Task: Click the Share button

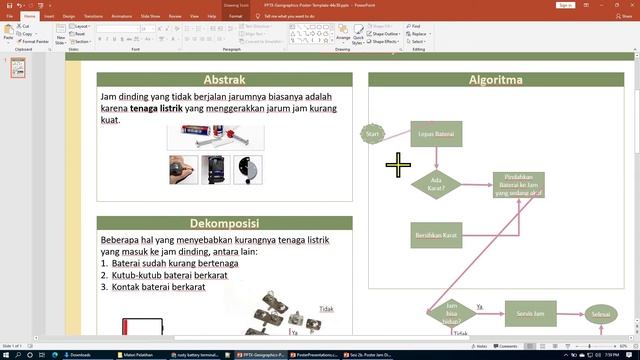Action: point(624,16)
